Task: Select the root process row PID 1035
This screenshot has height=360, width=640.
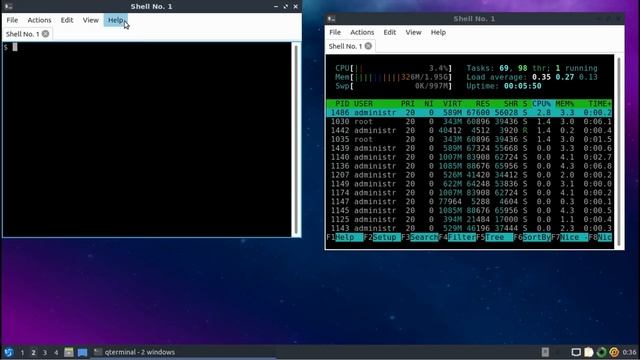Action: coord(469,140)
